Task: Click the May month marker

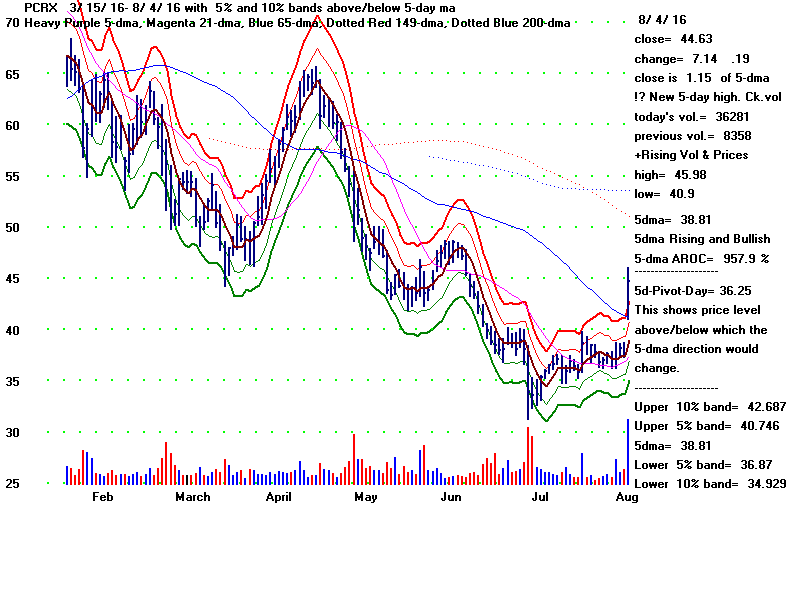Action: [366, 497]
